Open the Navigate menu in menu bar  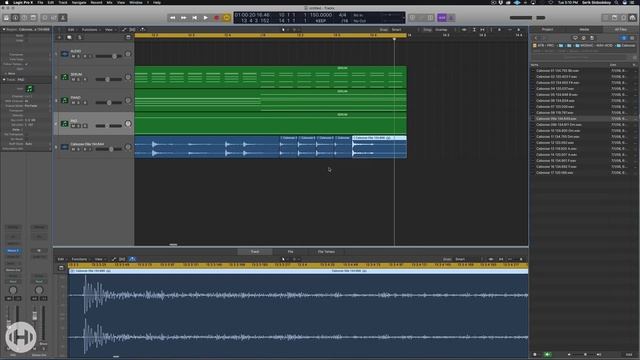coord(79,2)
